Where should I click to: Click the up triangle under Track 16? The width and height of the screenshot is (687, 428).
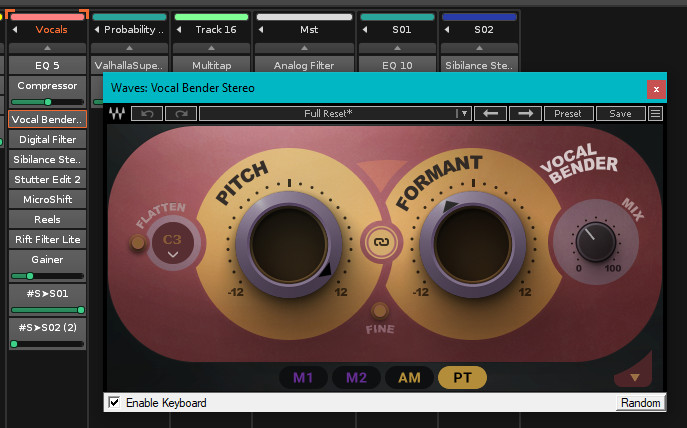211,48
